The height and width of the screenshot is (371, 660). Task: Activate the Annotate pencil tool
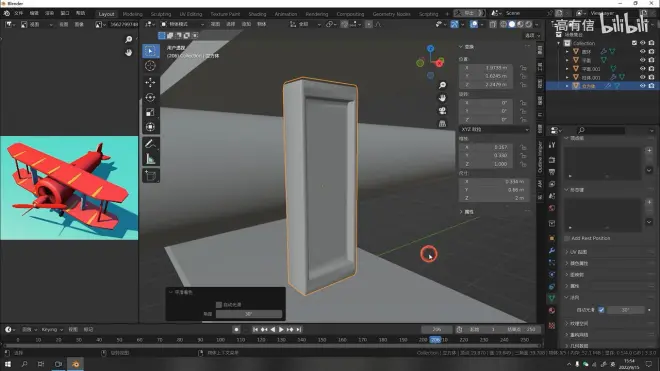(150, 144)
